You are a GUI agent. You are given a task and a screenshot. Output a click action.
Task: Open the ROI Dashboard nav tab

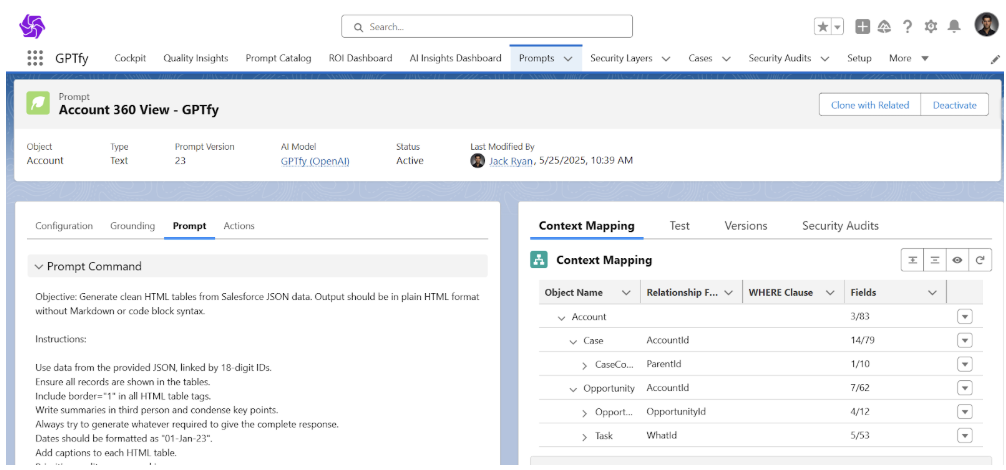(361, 58)
